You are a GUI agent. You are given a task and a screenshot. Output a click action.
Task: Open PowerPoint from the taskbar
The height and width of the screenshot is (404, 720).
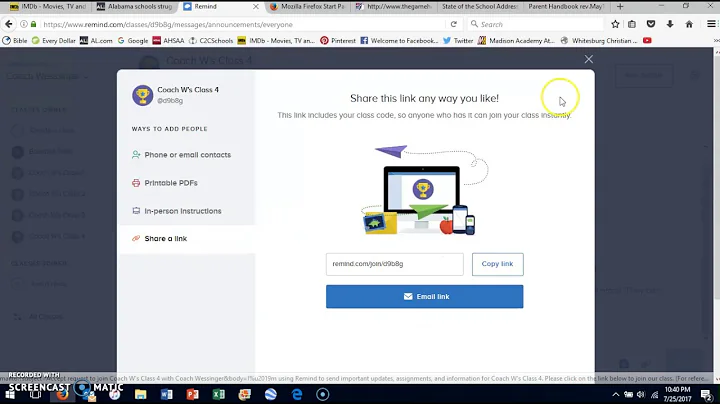193,394
